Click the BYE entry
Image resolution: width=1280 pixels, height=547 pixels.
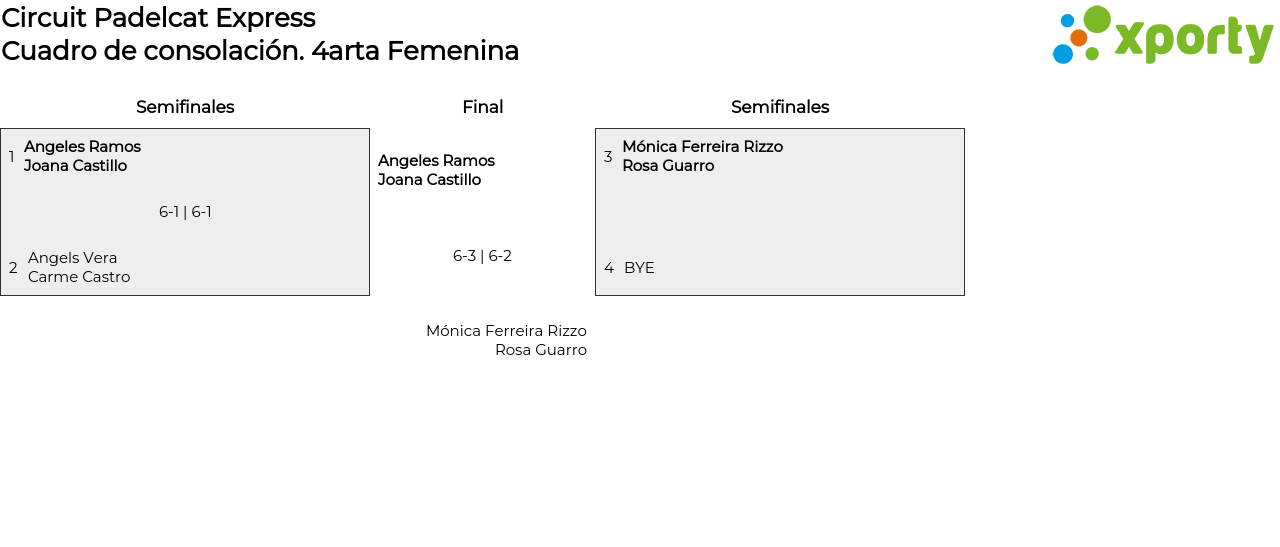pyautogui.click(x=639, y=268)
